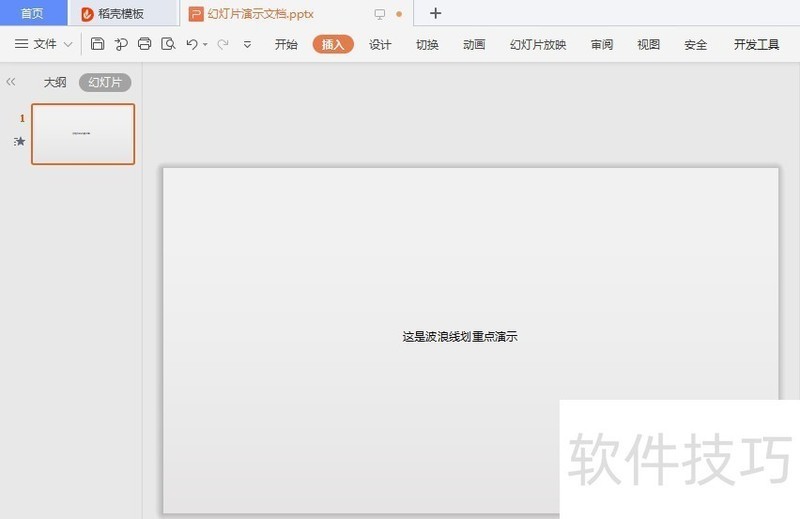The width and height of the screenshot is (800, 519).
Task: Open the 安全 ribbon tab
Action: (695, 44)
